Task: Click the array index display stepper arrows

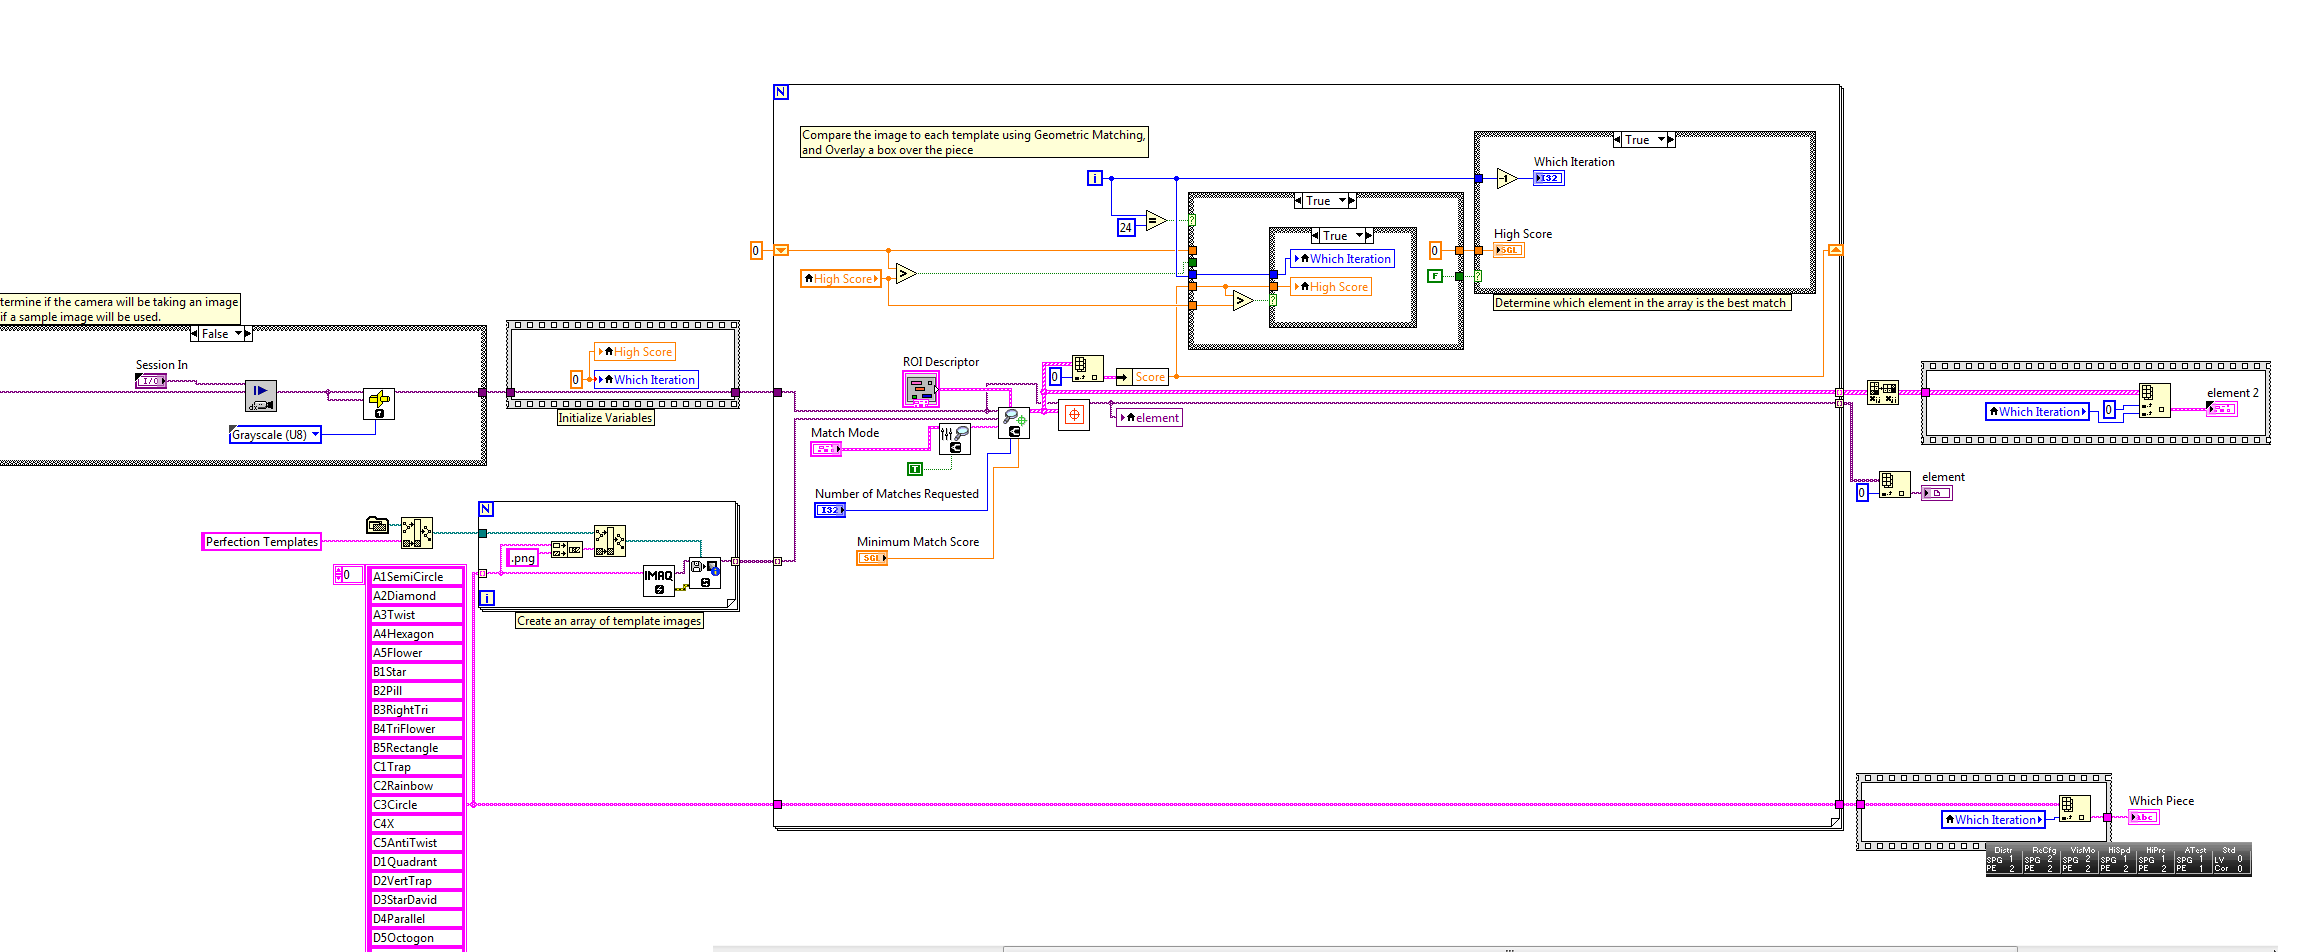Action: 339,574
